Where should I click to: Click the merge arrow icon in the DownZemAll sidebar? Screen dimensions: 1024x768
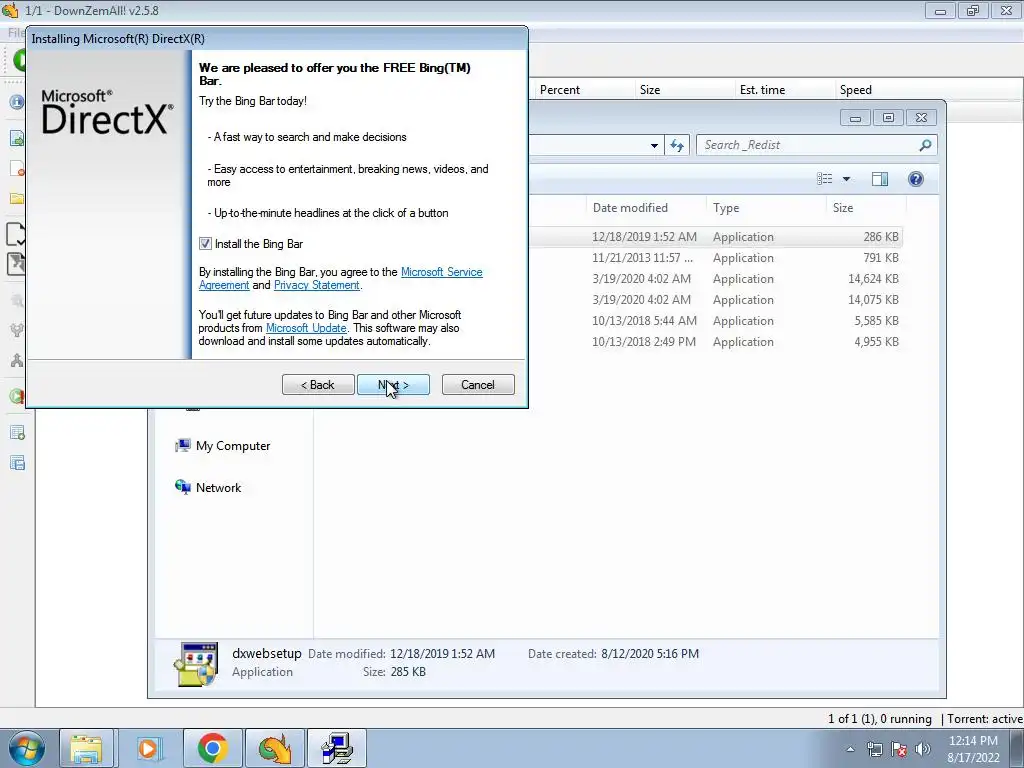tap(16, 360)
